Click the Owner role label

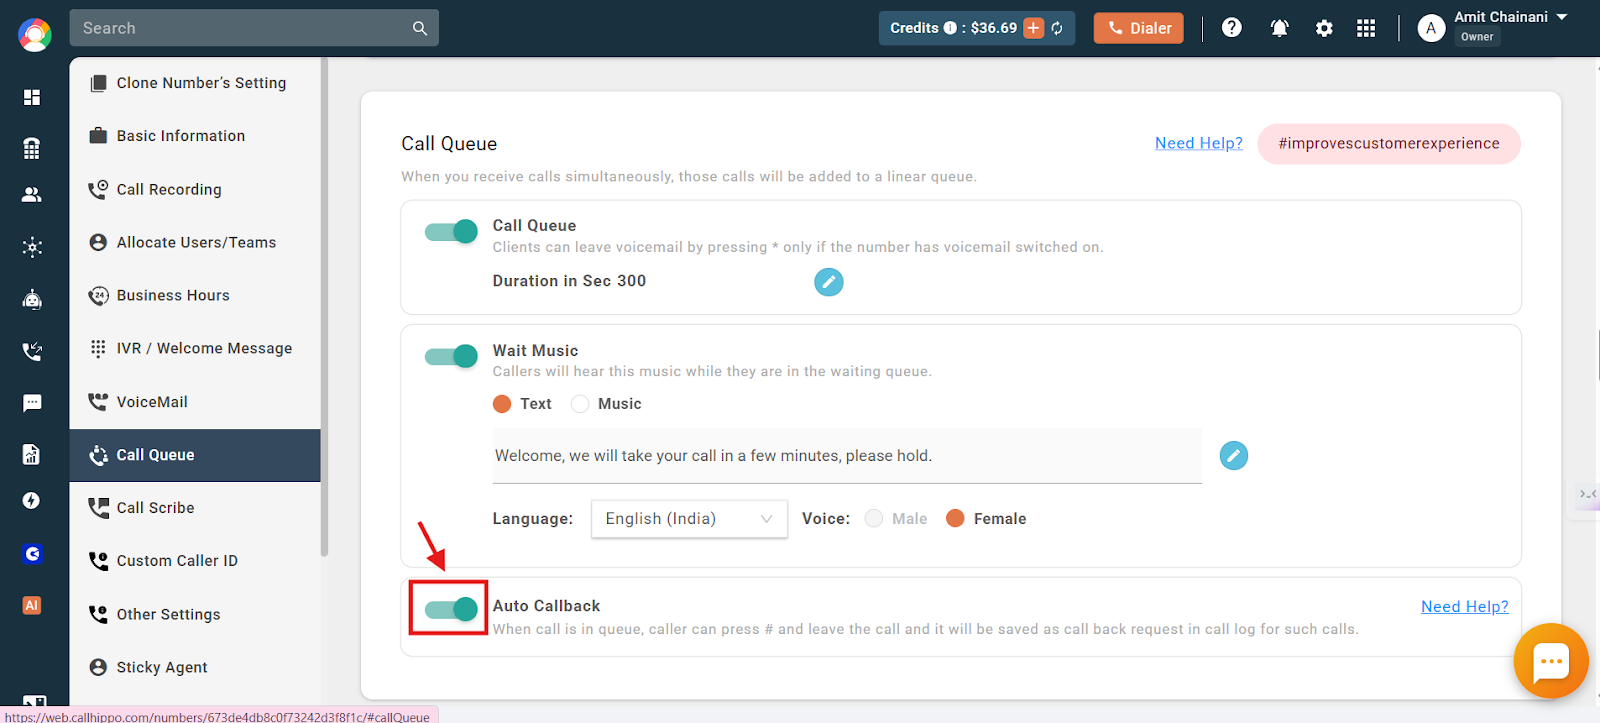pyautogui.click(x=1477, y=37)
